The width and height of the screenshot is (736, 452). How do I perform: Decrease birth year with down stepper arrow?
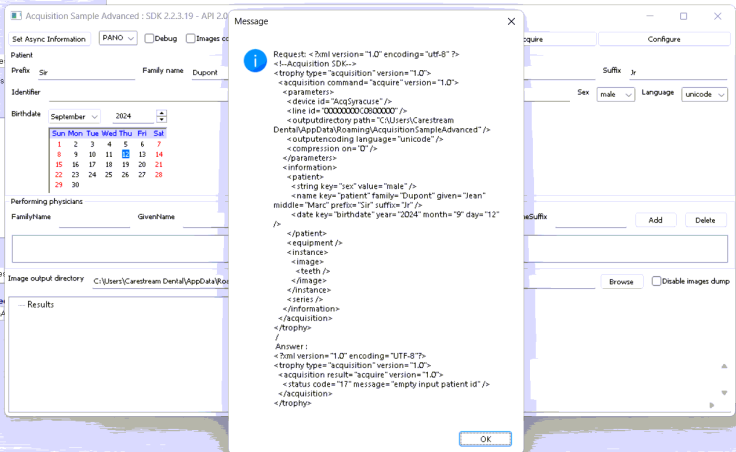[161, 119]
